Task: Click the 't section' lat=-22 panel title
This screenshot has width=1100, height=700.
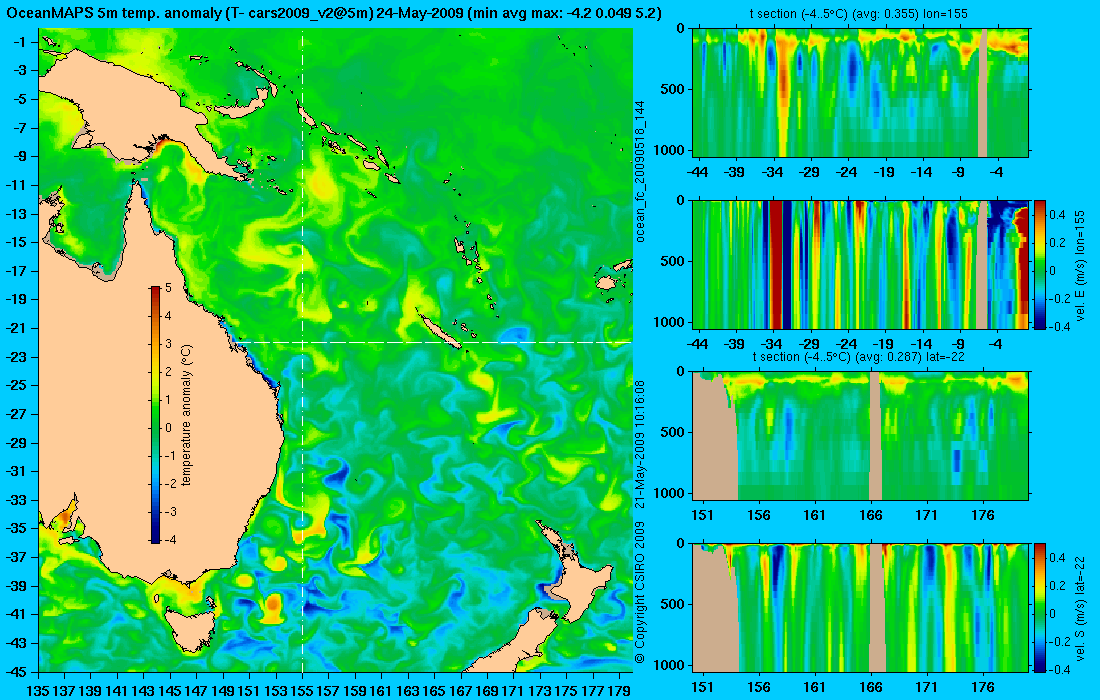Action: pyautogui.click(x=860, y=356)
